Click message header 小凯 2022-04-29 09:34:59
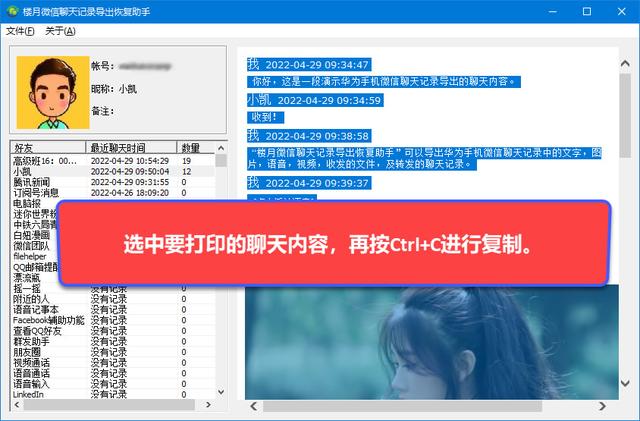The height and width of the screenshot is (421, 640). (x=315, y=100)
